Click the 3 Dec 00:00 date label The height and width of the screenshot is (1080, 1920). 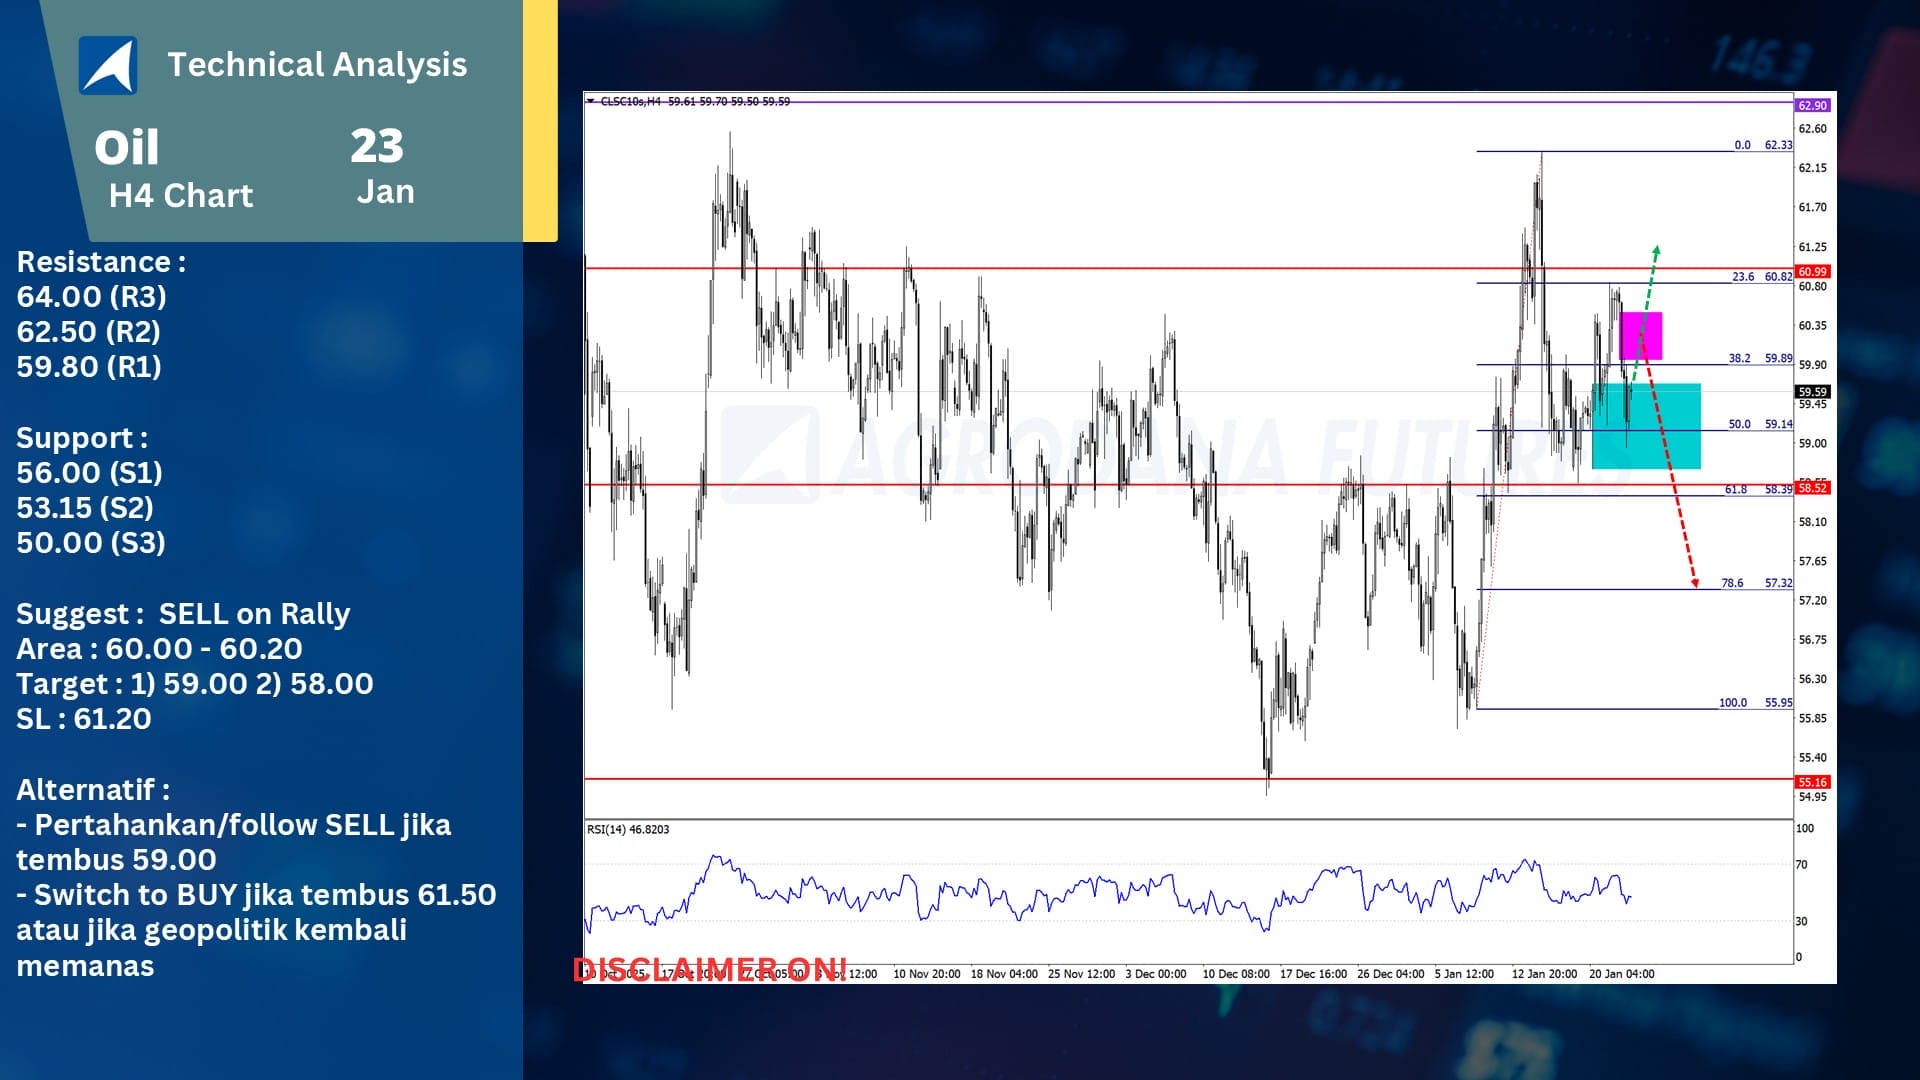[x=1155, y=974]
